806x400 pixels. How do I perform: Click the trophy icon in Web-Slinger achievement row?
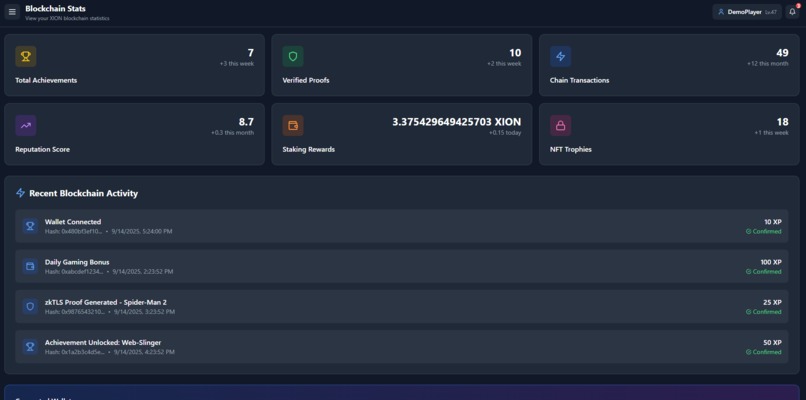click(30, 347)
